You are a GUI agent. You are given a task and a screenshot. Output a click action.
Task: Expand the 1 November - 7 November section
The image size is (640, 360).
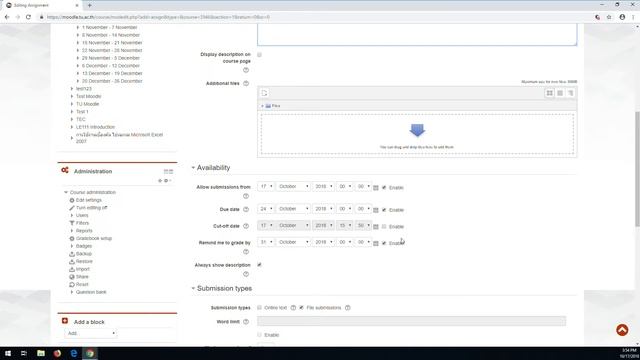coord(78,27)
